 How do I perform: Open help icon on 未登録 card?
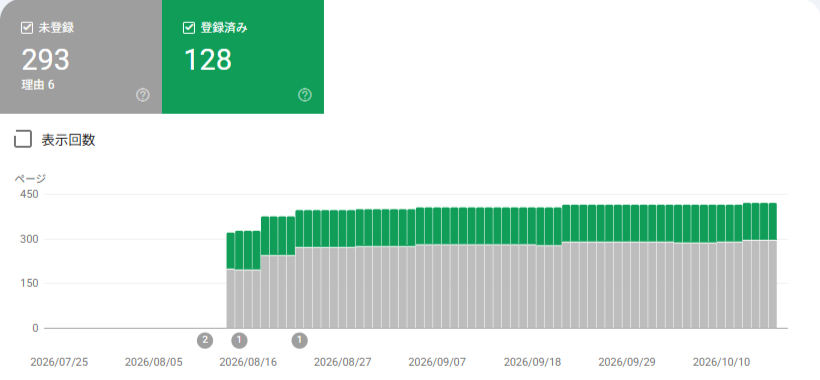point(143,95)
